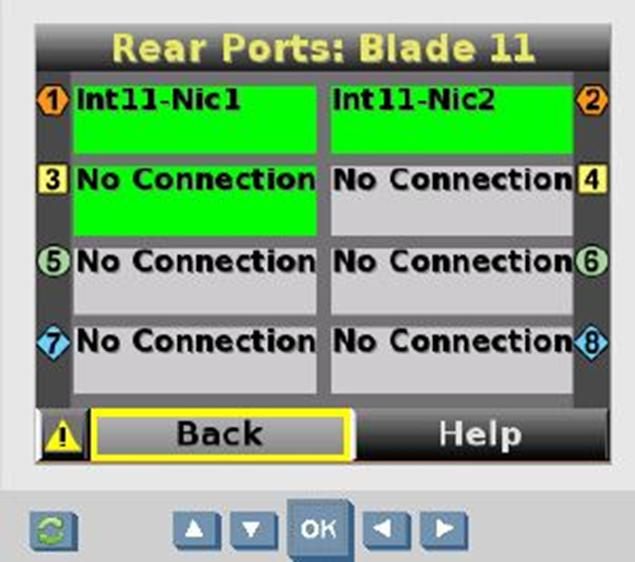Click the green refresh icon
Image resolution: width=635 pixels, height=562 pixels.
click(54, 531)
